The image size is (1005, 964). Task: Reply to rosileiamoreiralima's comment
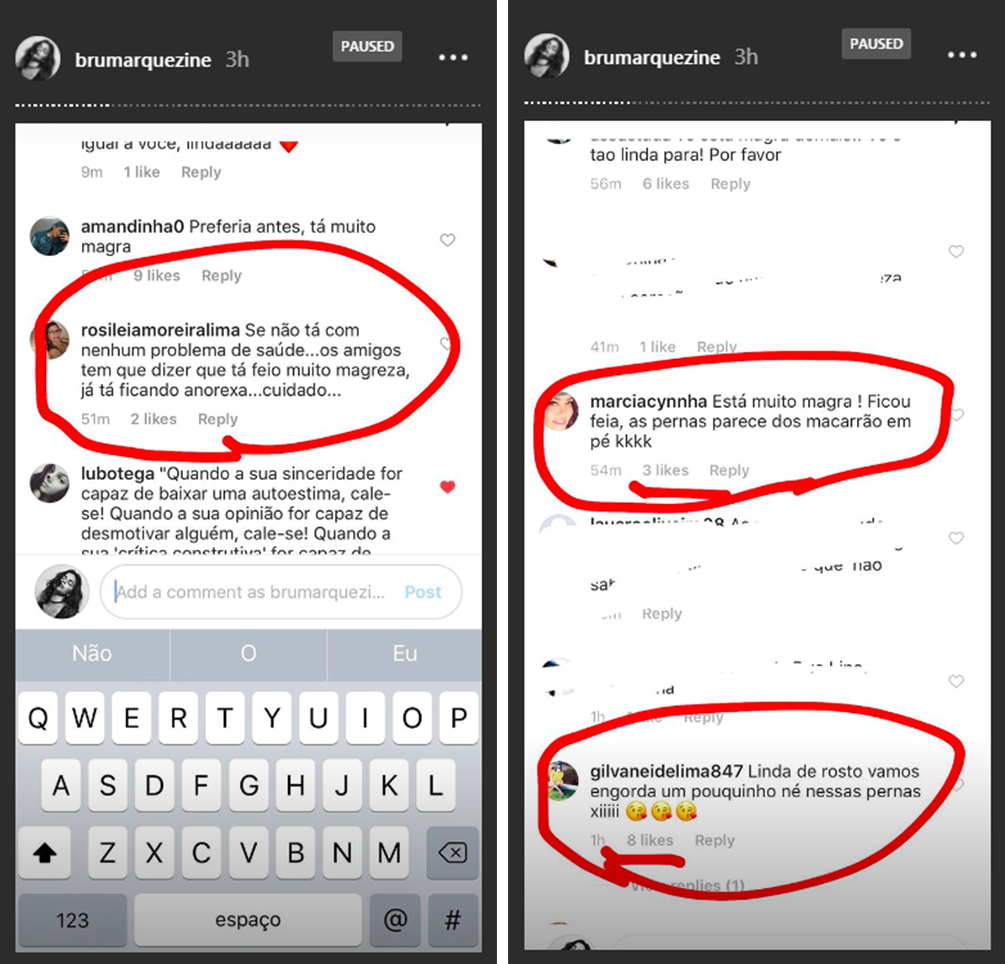pos(217,419)
